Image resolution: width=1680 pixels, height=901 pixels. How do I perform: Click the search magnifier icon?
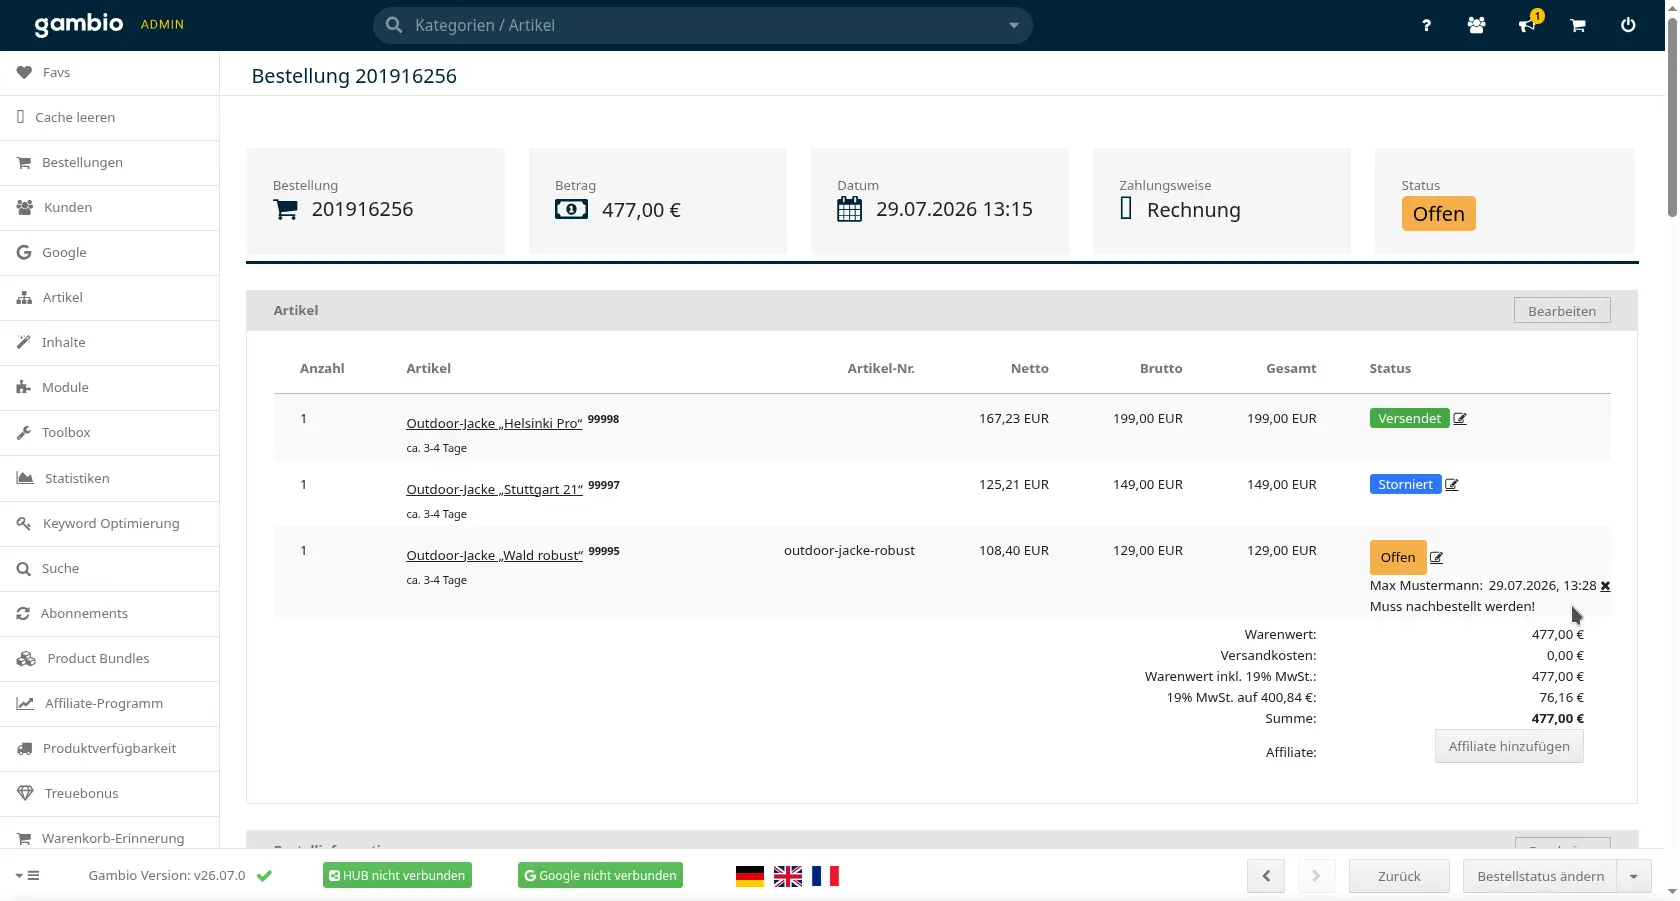click(394, 25)
